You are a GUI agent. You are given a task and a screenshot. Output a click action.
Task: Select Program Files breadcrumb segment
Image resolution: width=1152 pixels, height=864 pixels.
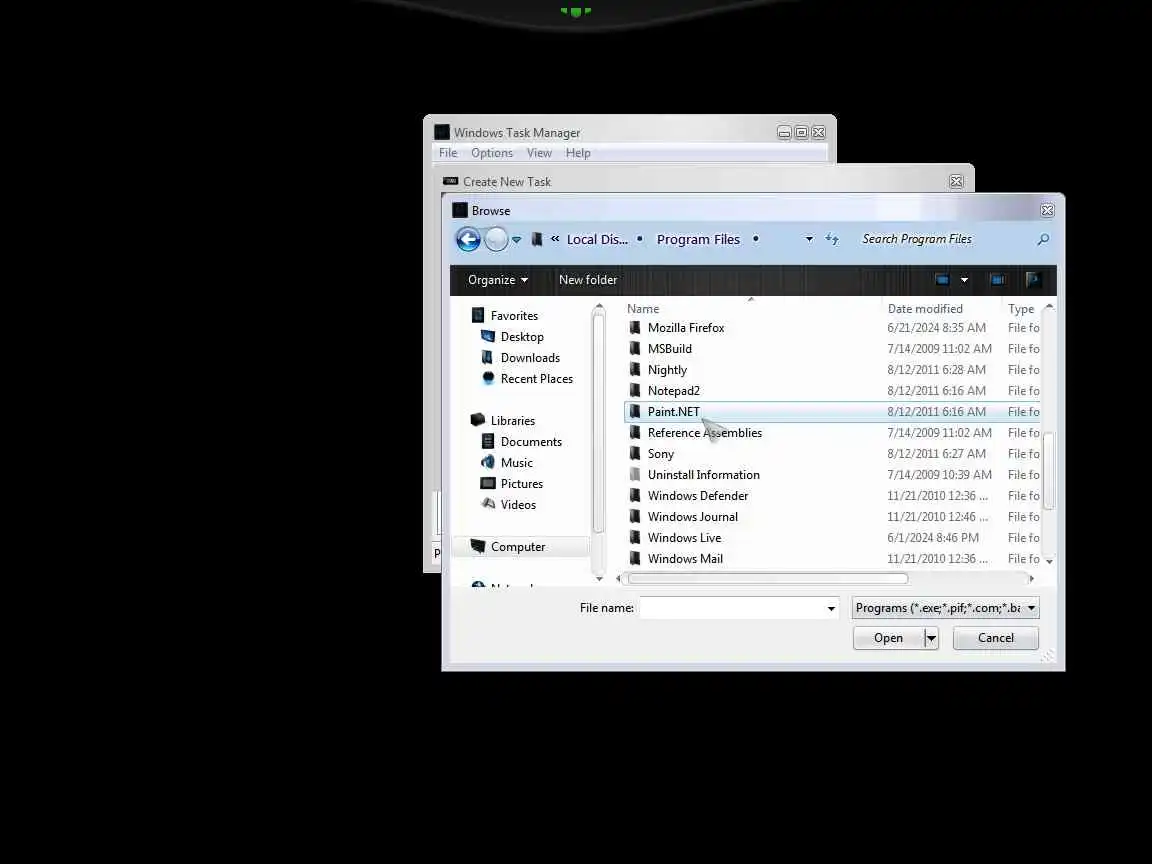coord(698,240)
